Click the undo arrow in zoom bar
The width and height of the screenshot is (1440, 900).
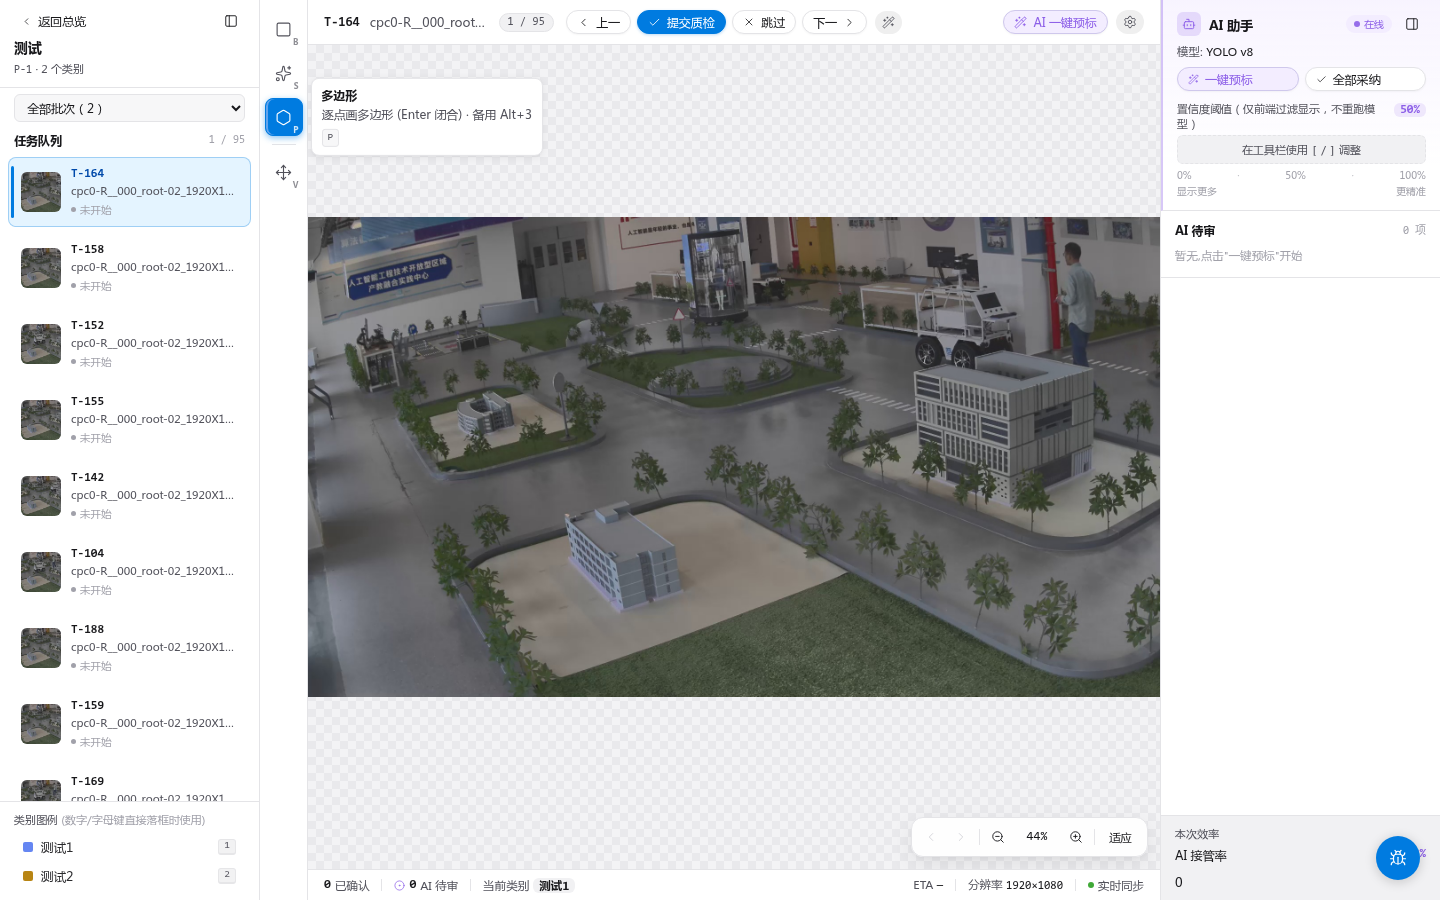[x=931, y=837]
